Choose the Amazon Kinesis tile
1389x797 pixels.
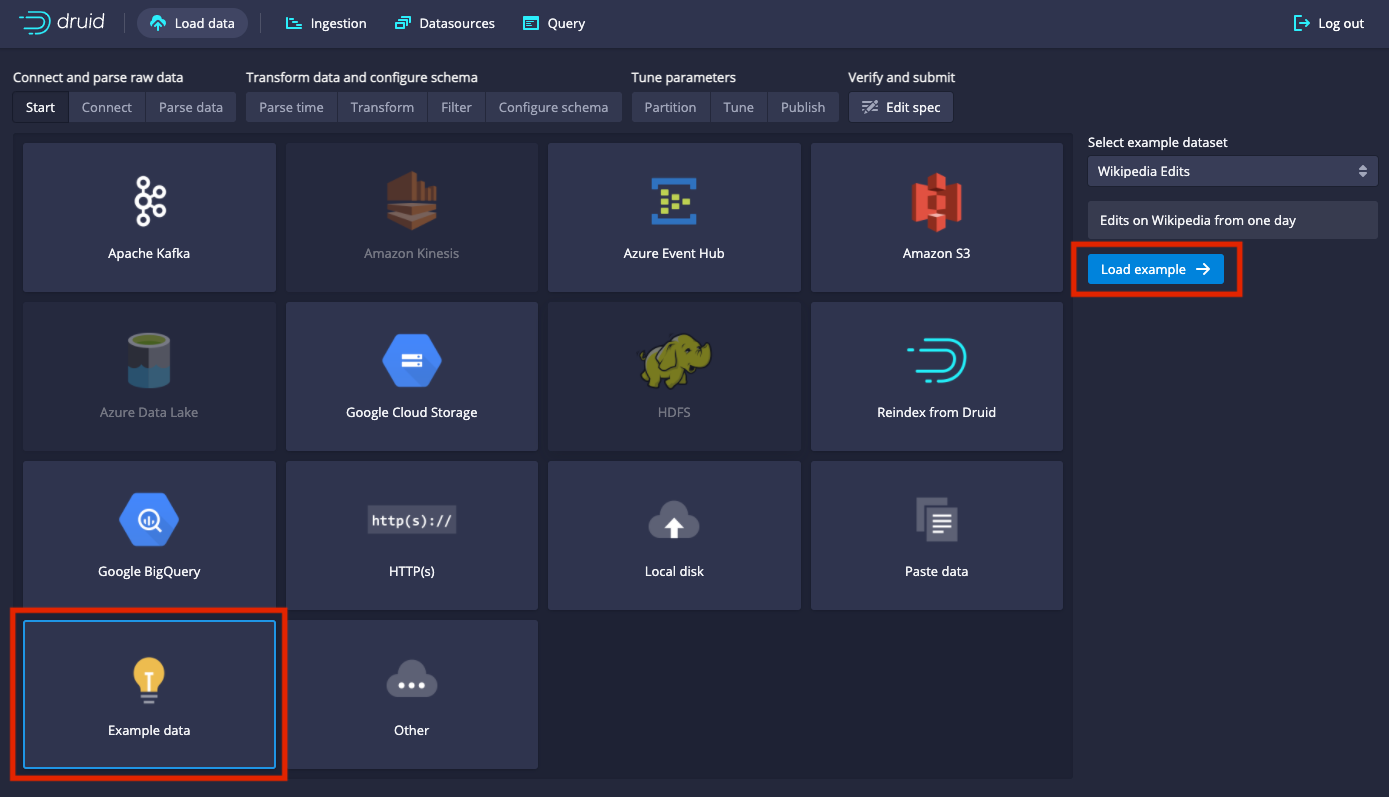point(412,217)
